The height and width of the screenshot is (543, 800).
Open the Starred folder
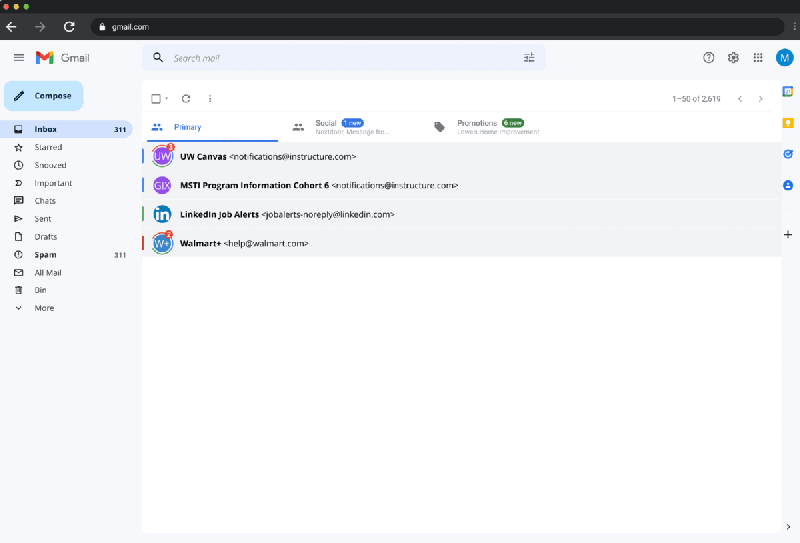(66, 147)
